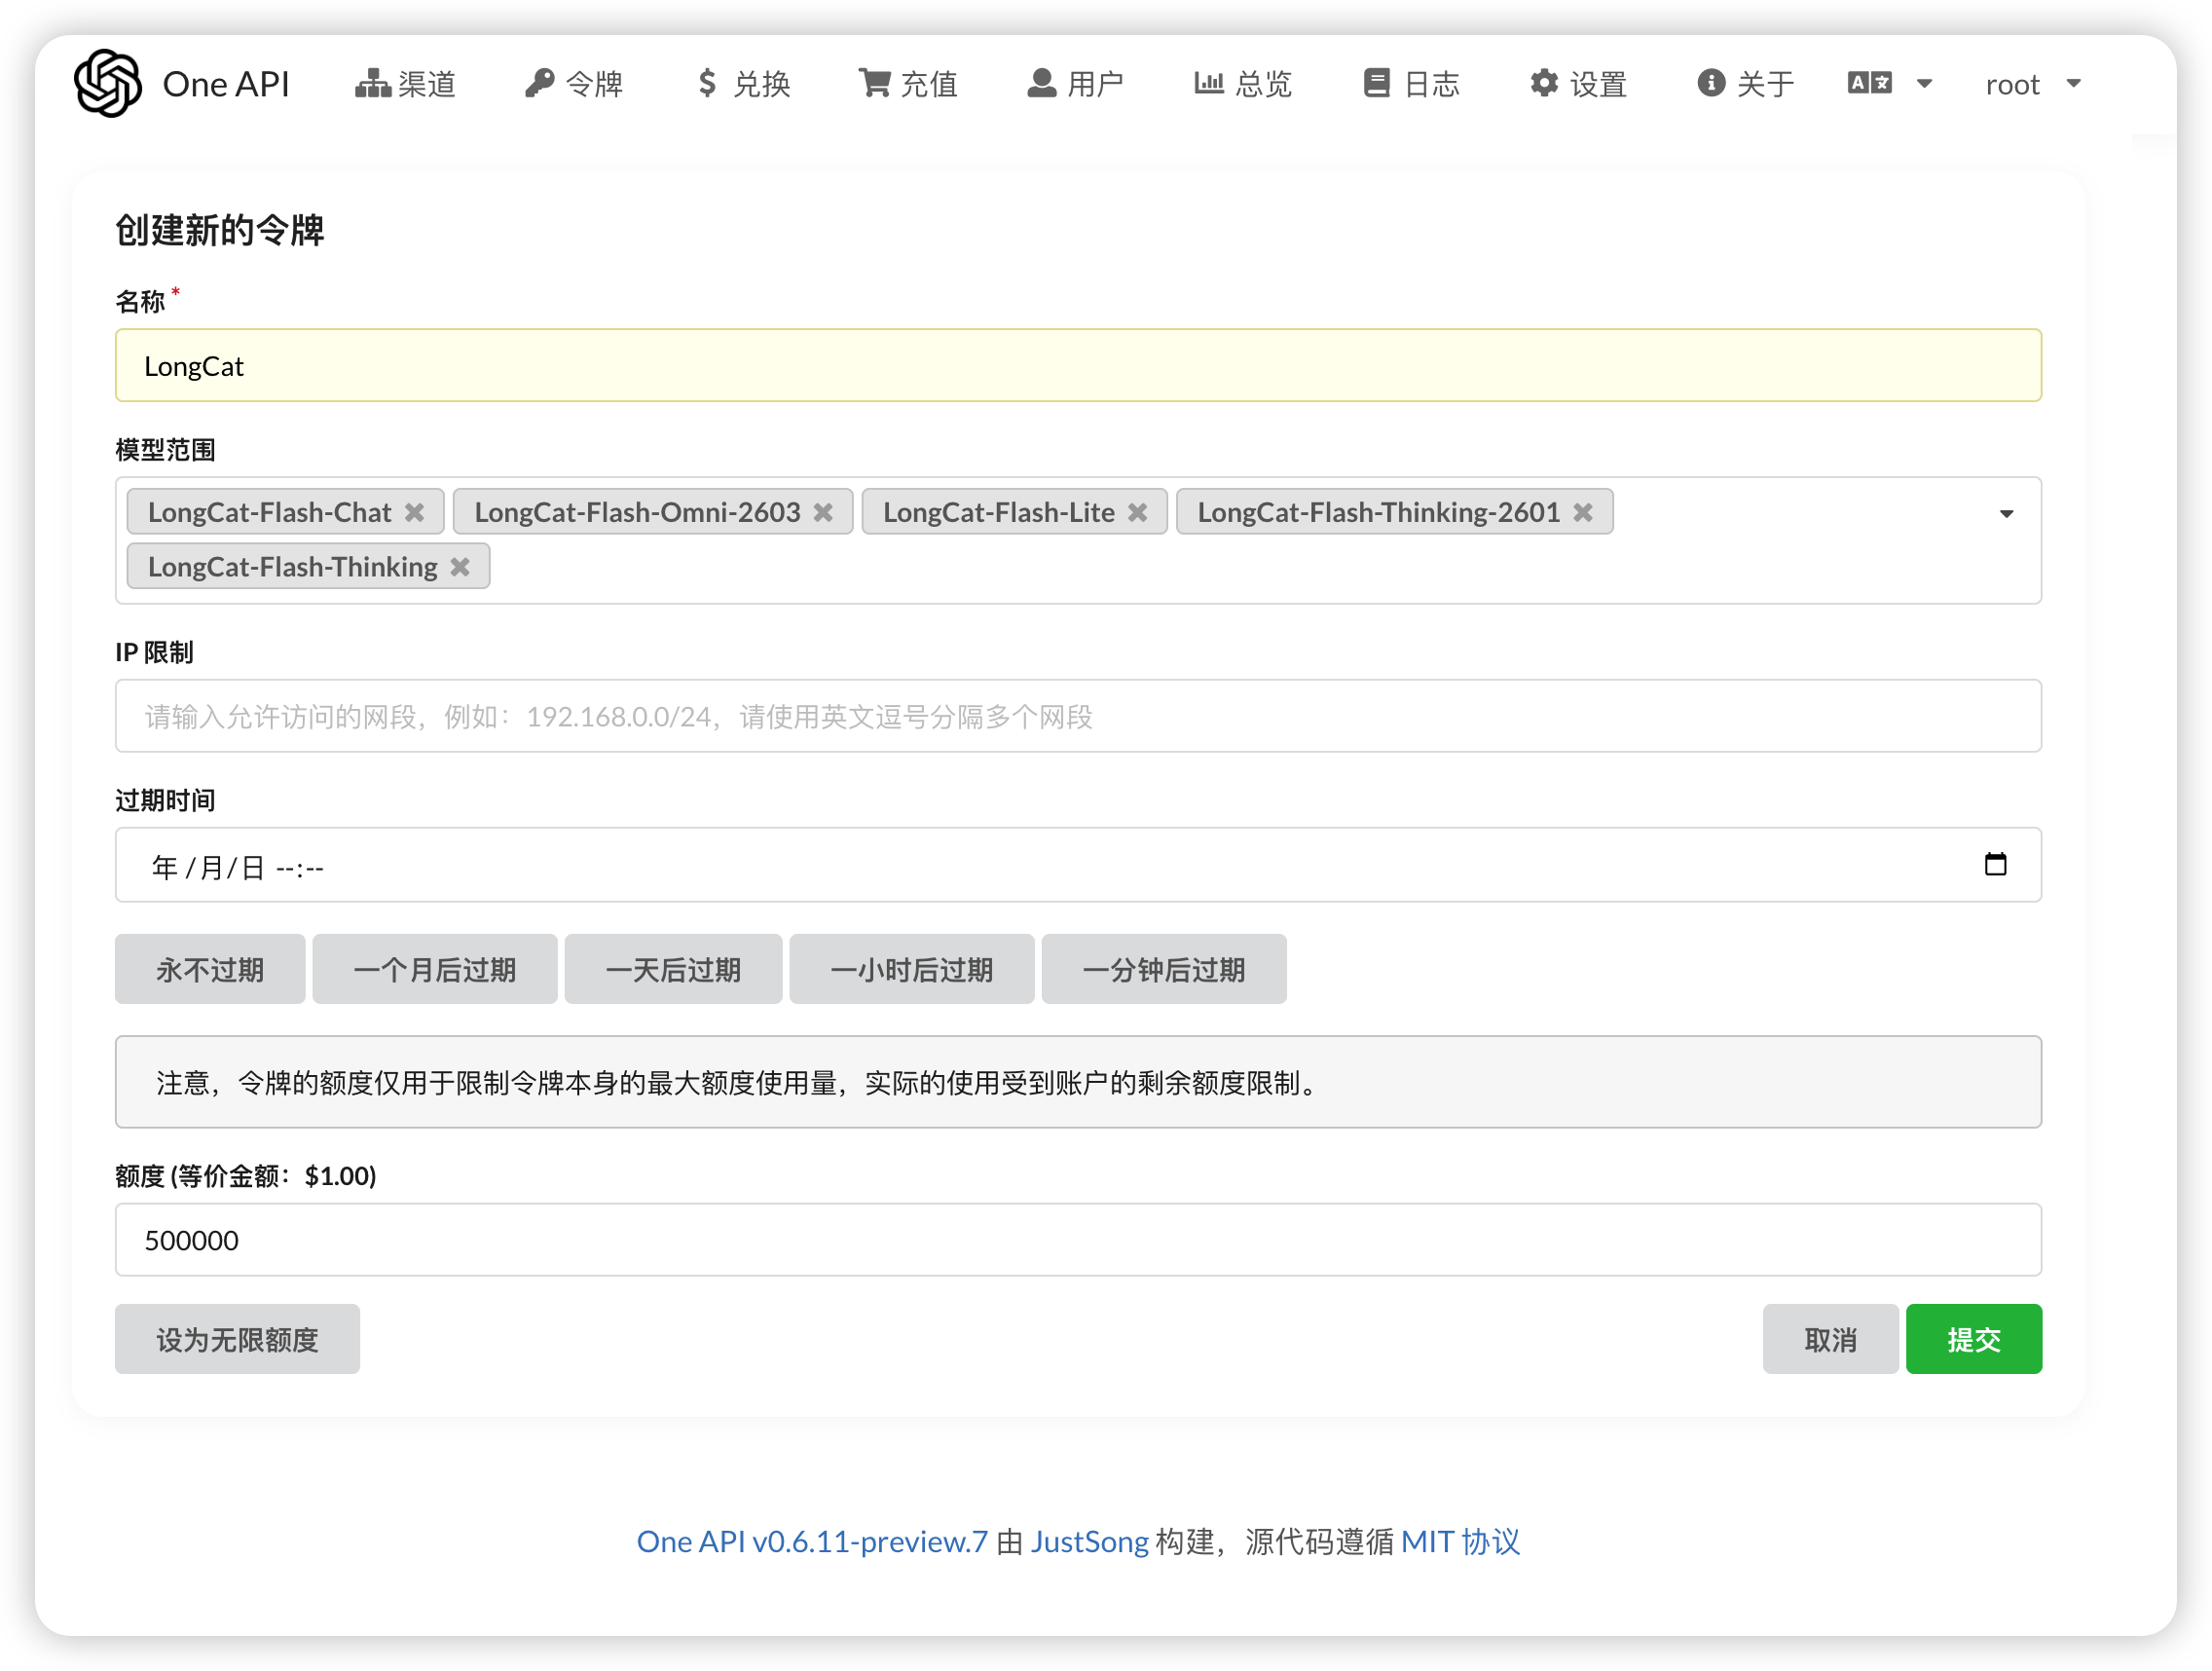This screenshot has width=2212, height=1671.
Task: Click the language translate icon
Action: pyautogui.click(x=1868, y=83)
